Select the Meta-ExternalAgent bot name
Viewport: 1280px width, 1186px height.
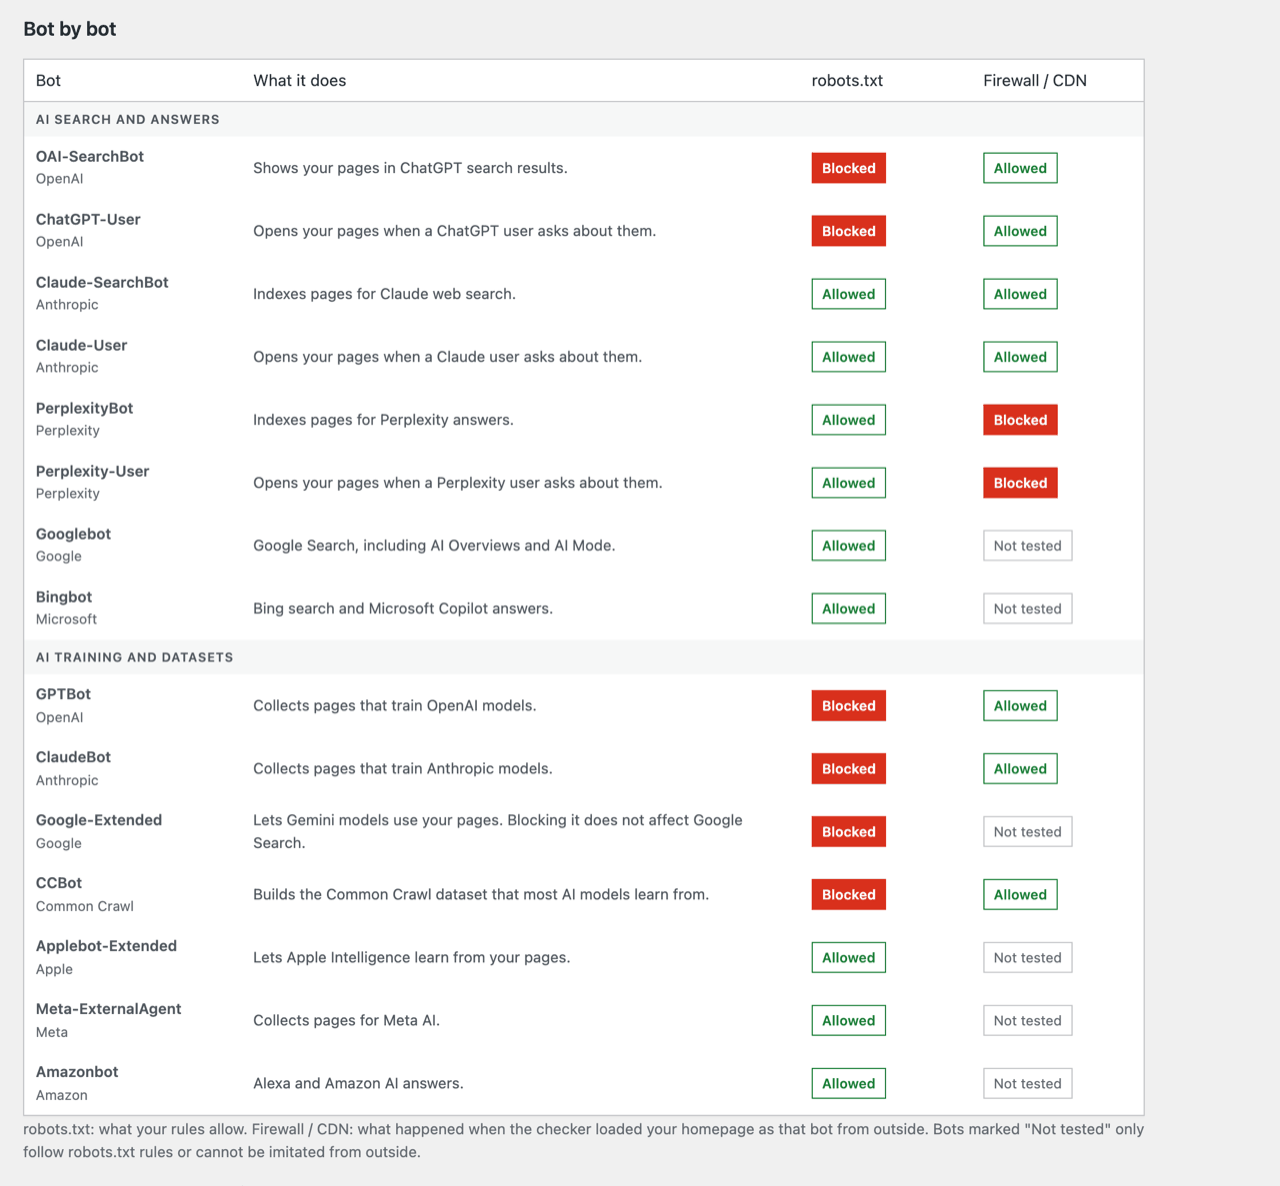[x=109, y=1009]
